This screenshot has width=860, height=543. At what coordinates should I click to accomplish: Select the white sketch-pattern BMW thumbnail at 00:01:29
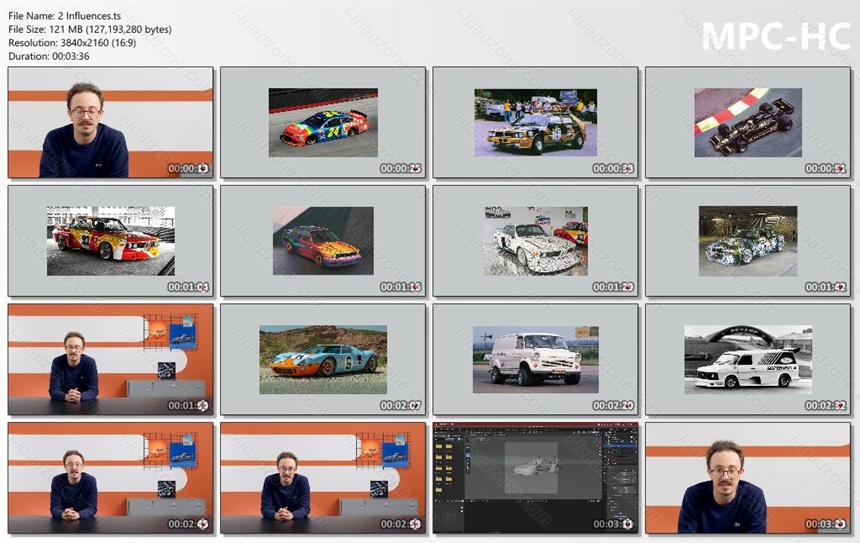[x=535, y=241]
